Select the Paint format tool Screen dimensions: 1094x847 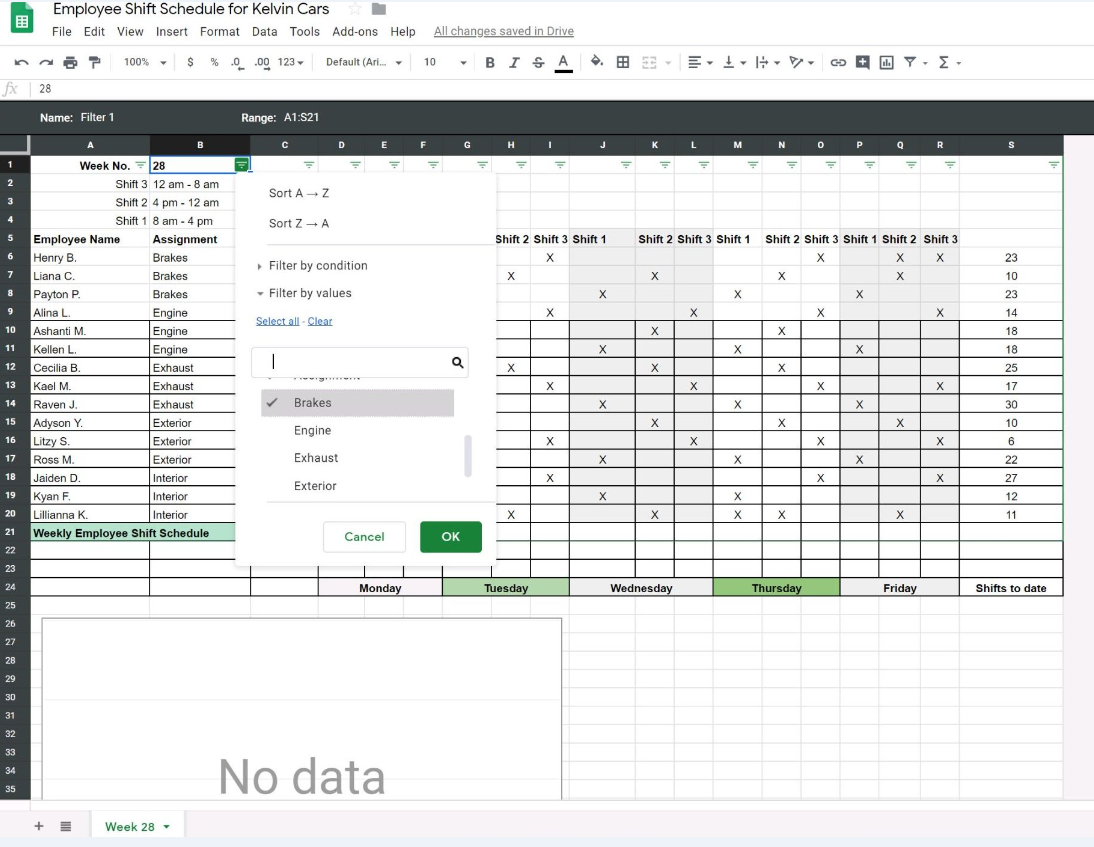point(95,63)
